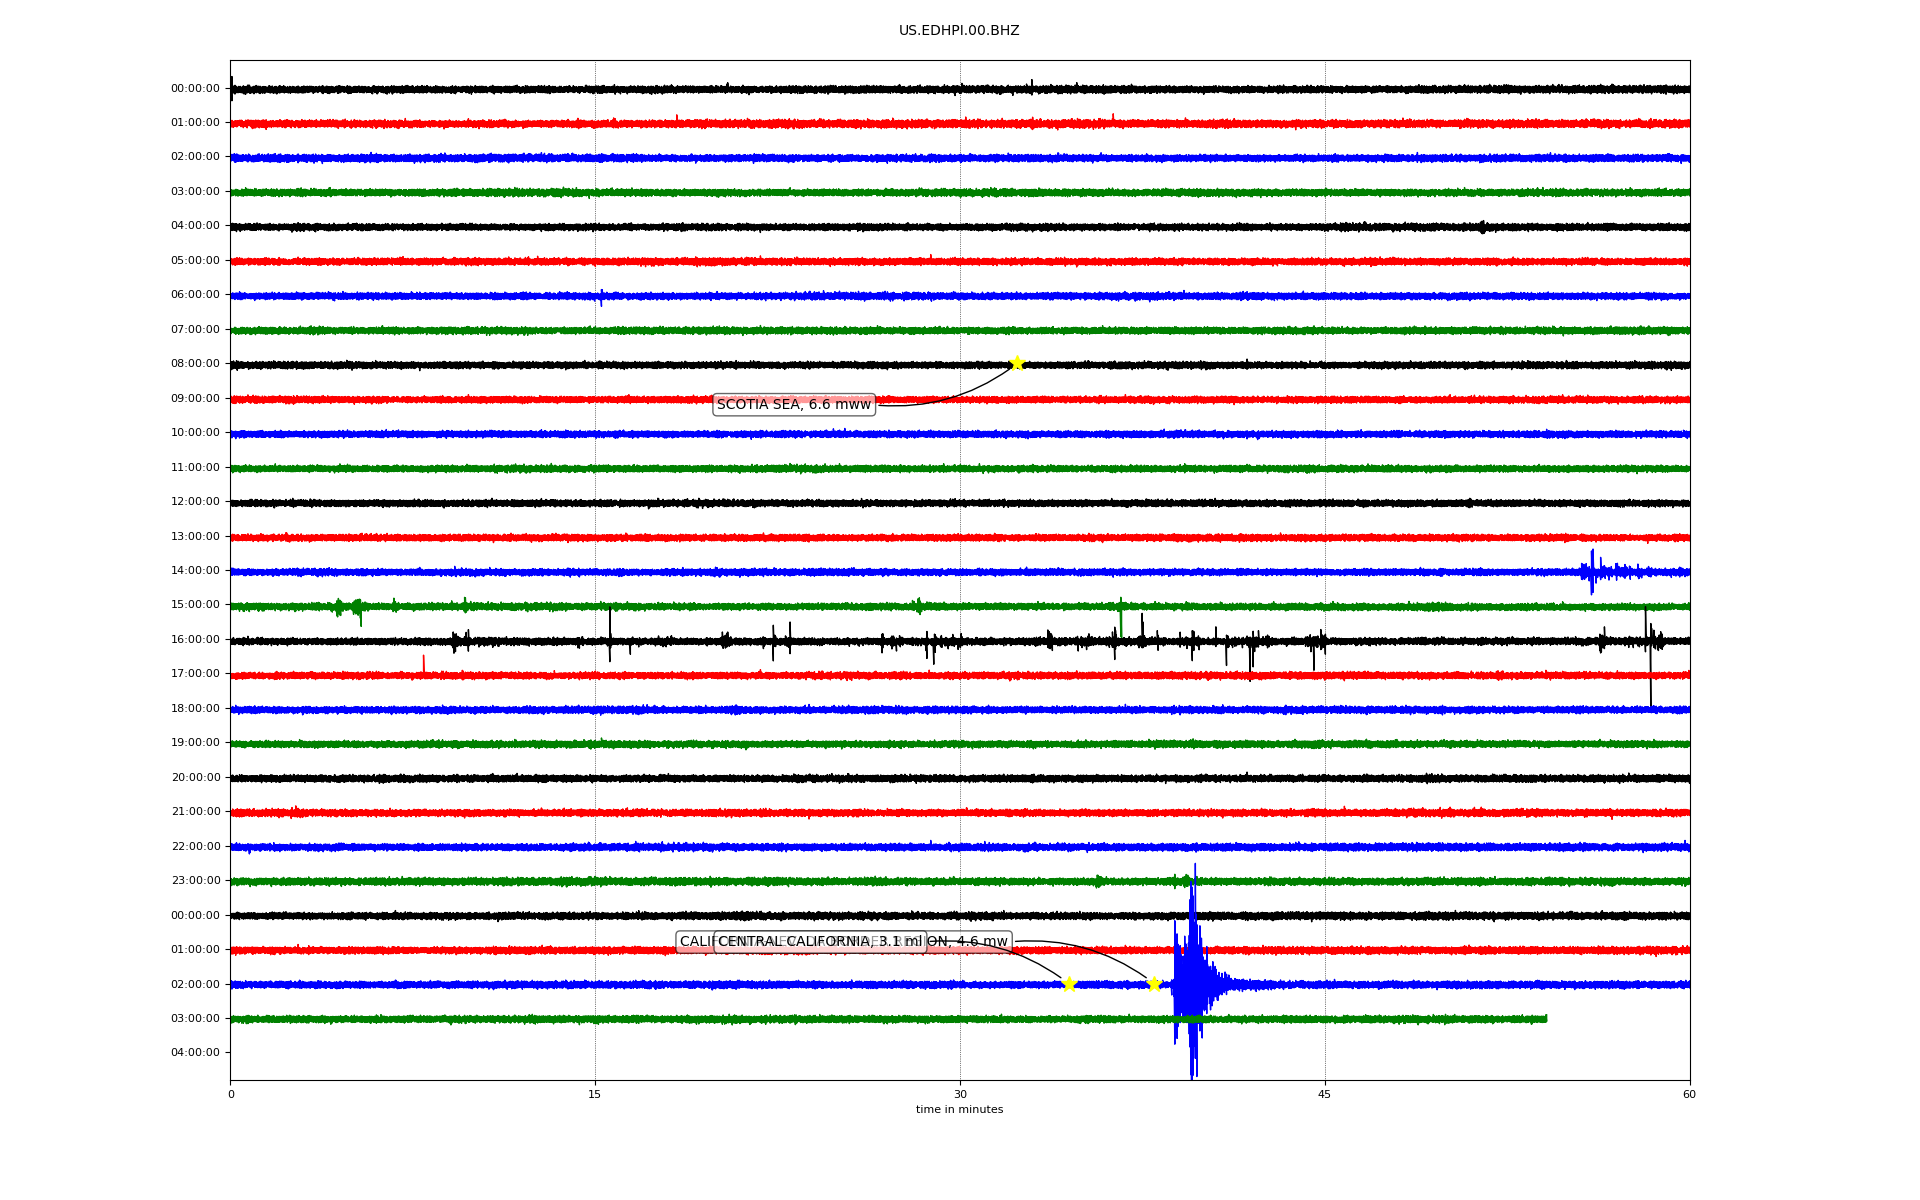Click the 11:00:00 time label
The height and width of the screenshot is (1200, 1920).
(195, 468)
